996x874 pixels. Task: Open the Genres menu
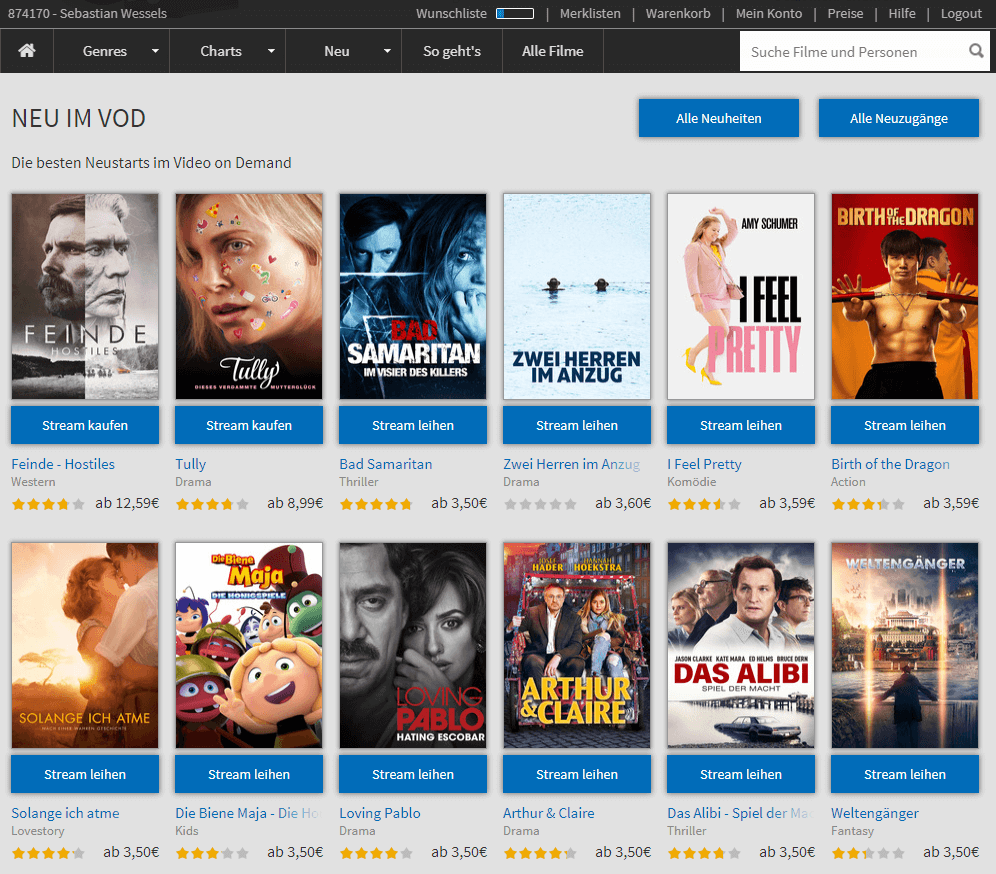[x=105, y=51]
